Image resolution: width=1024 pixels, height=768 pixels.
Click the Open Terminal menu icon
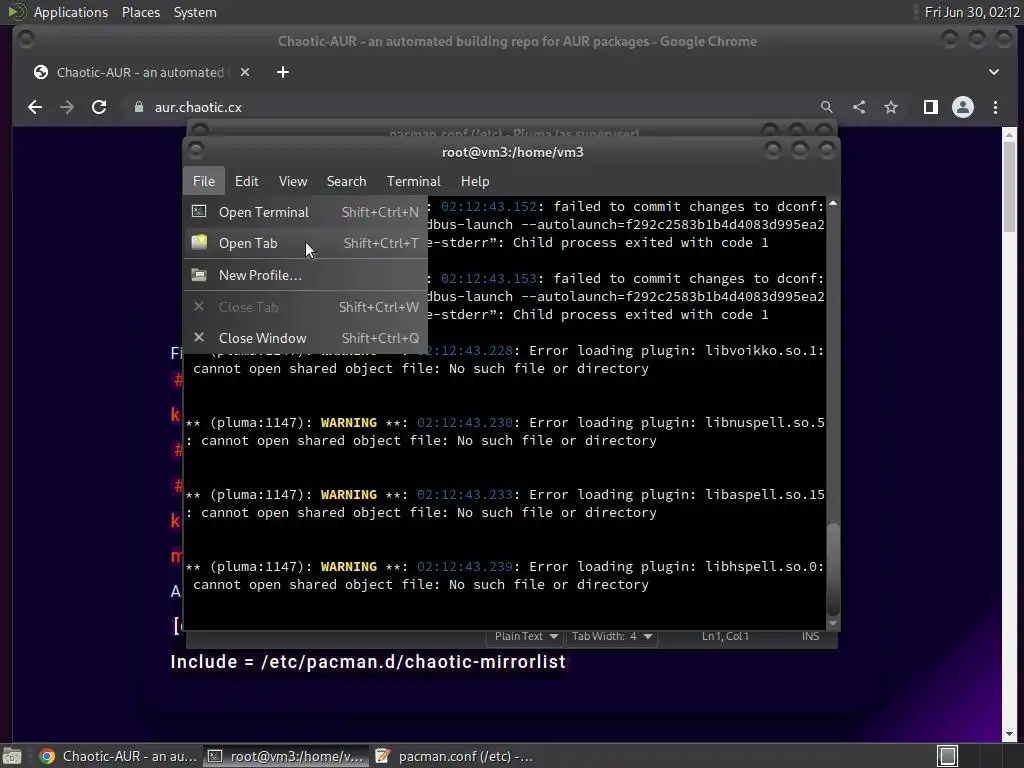point(199,212)
